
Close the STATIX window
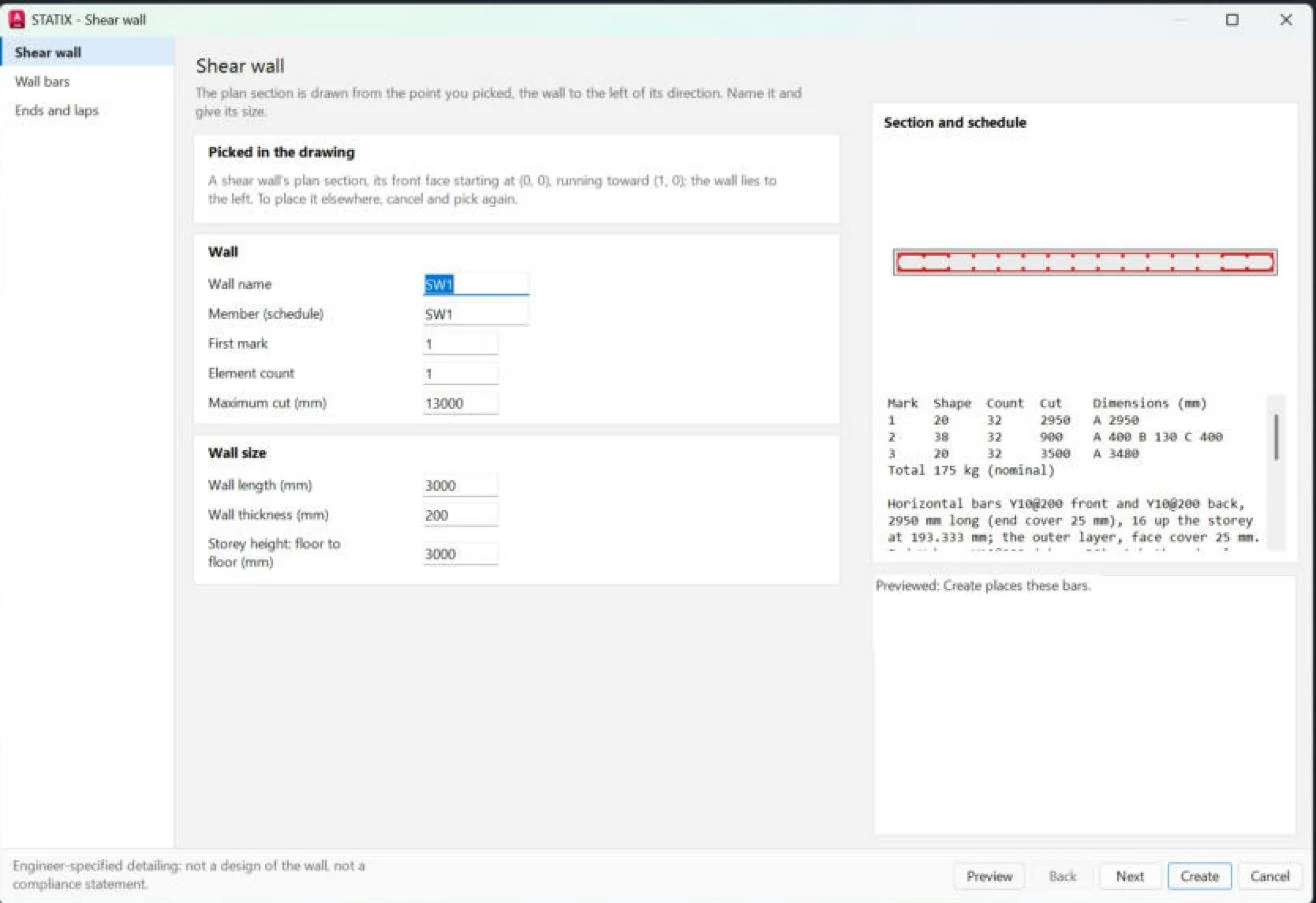click(1286, 19)
